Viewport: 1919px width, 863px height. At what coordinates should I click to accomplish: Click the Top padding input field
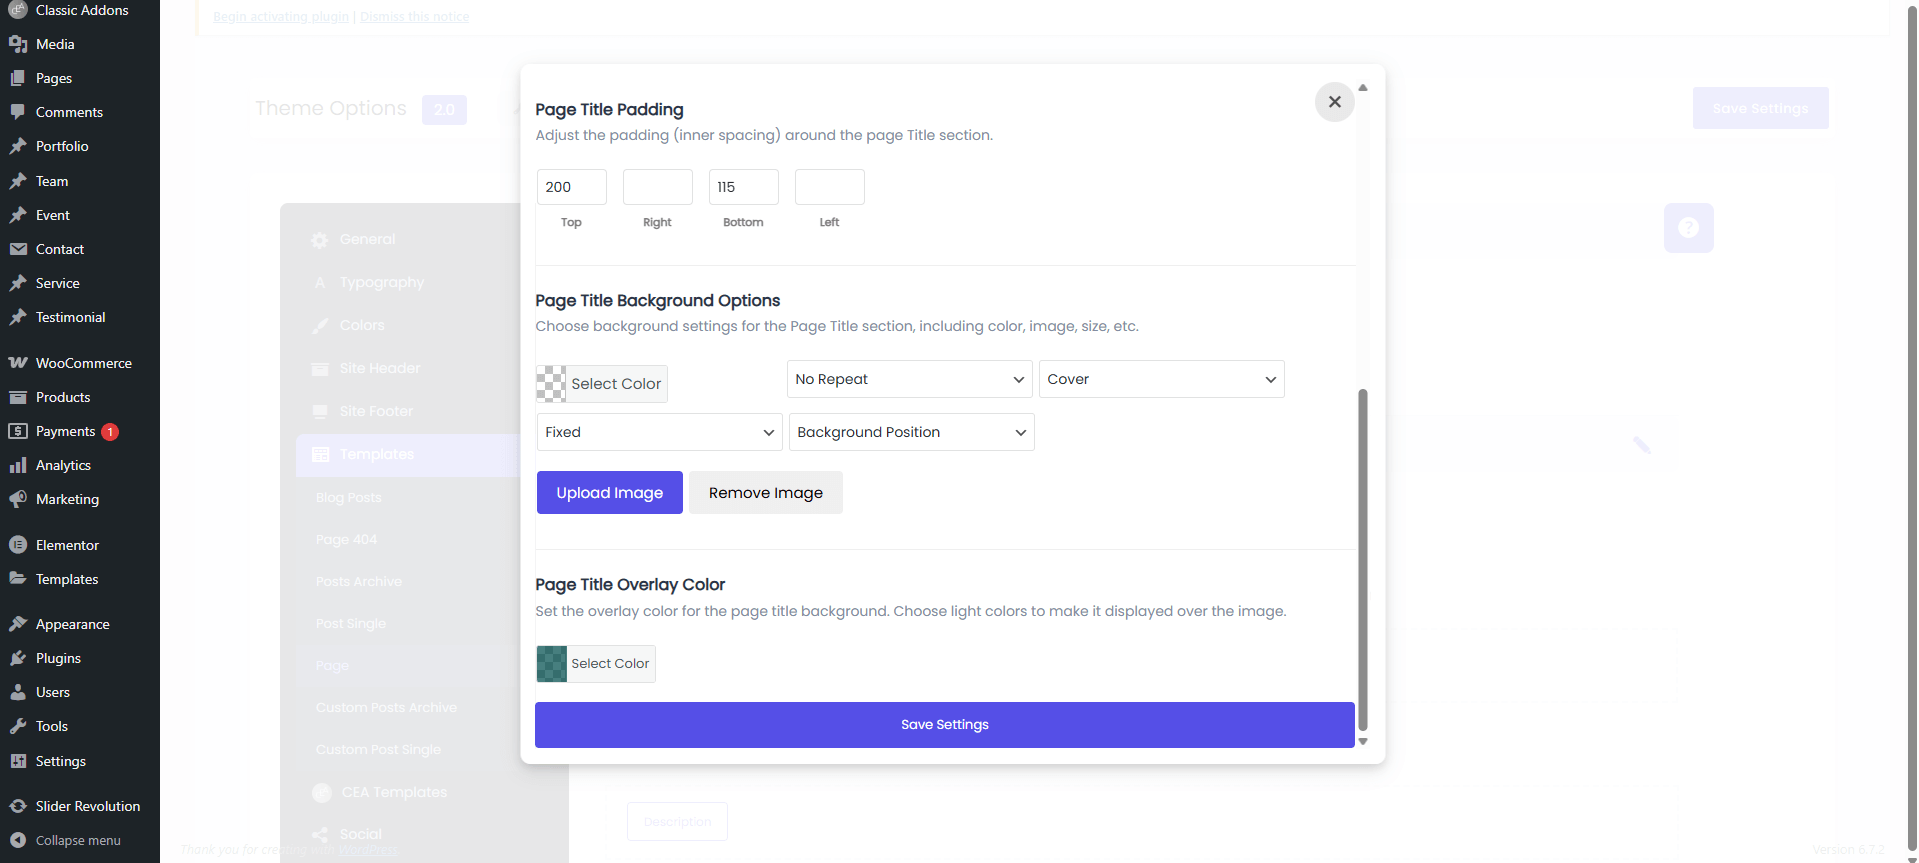(x=571, y=187)
